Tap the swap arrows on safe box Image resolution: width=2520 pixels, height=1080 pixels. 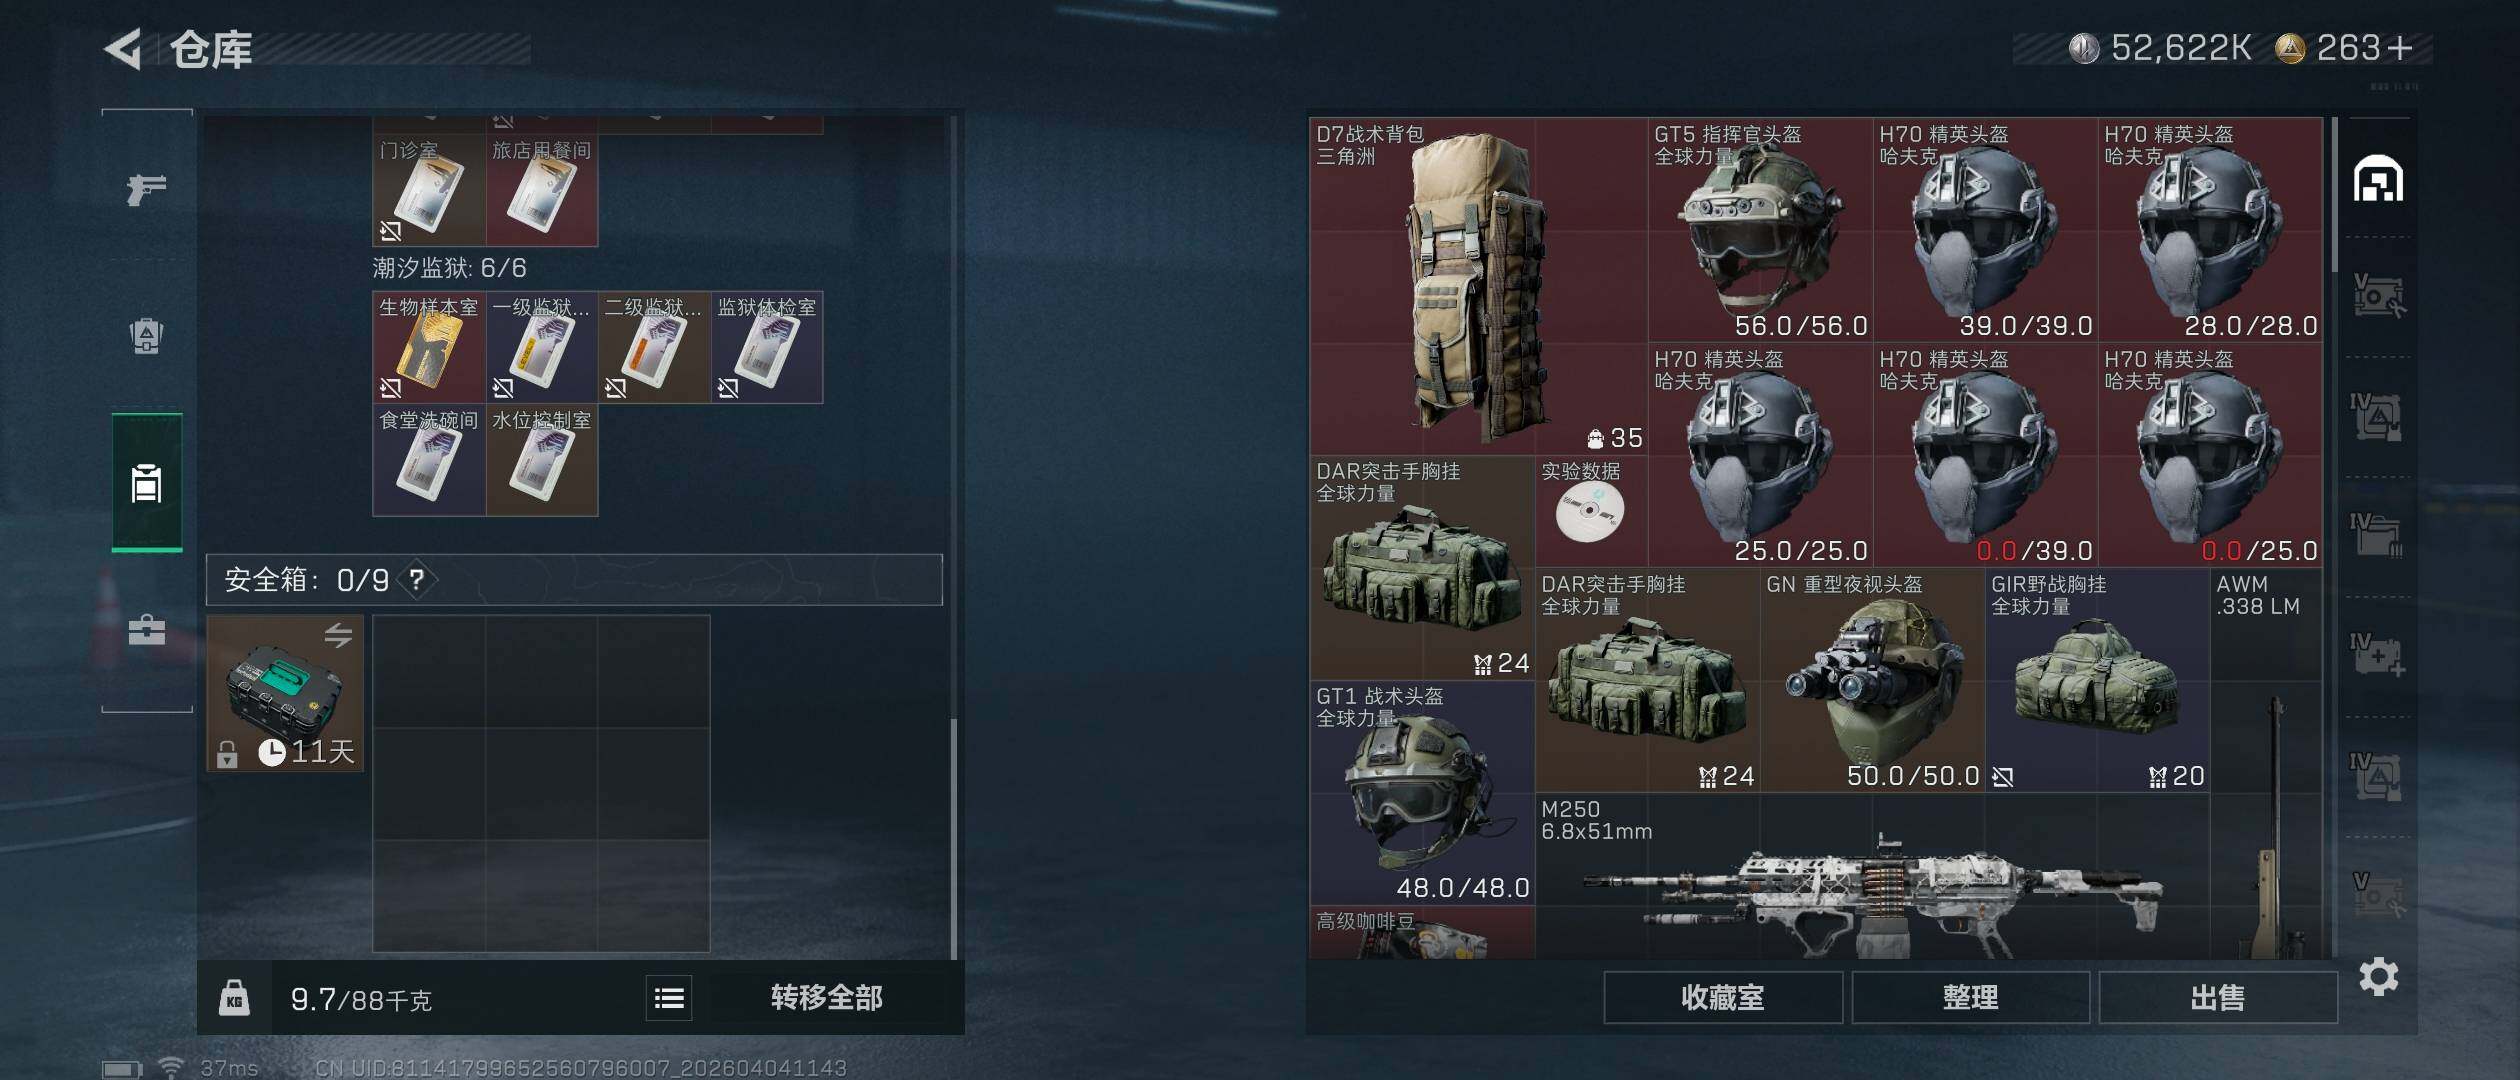coord(338,634)
